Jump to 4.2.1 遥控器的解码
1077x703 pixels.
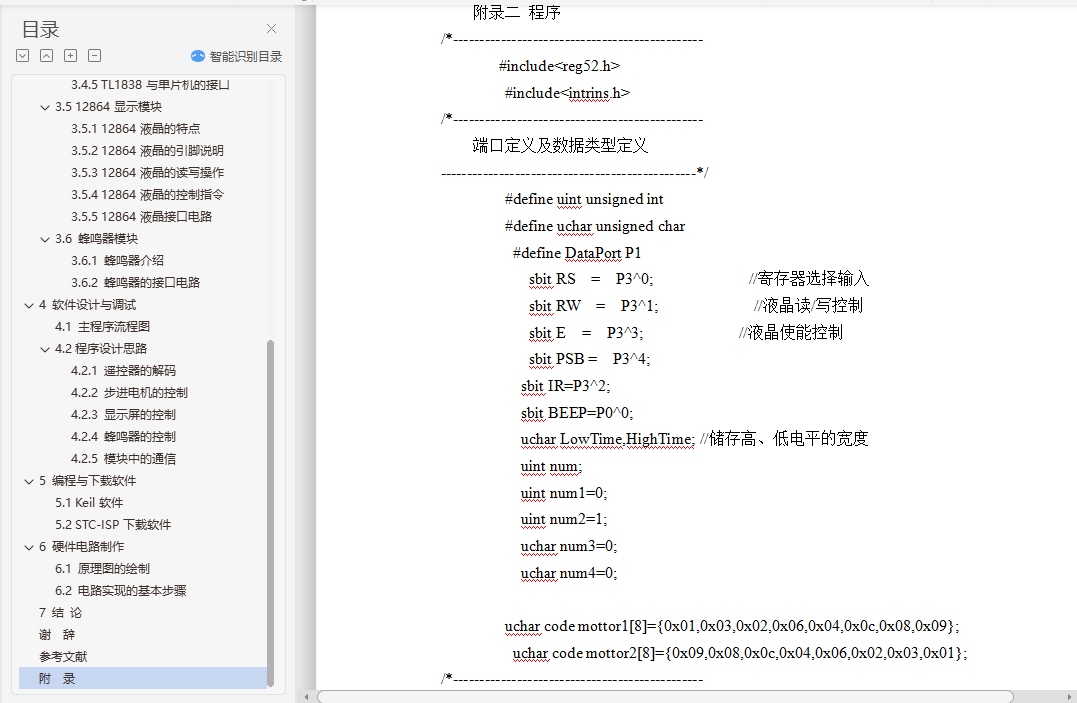pos(123,370)
